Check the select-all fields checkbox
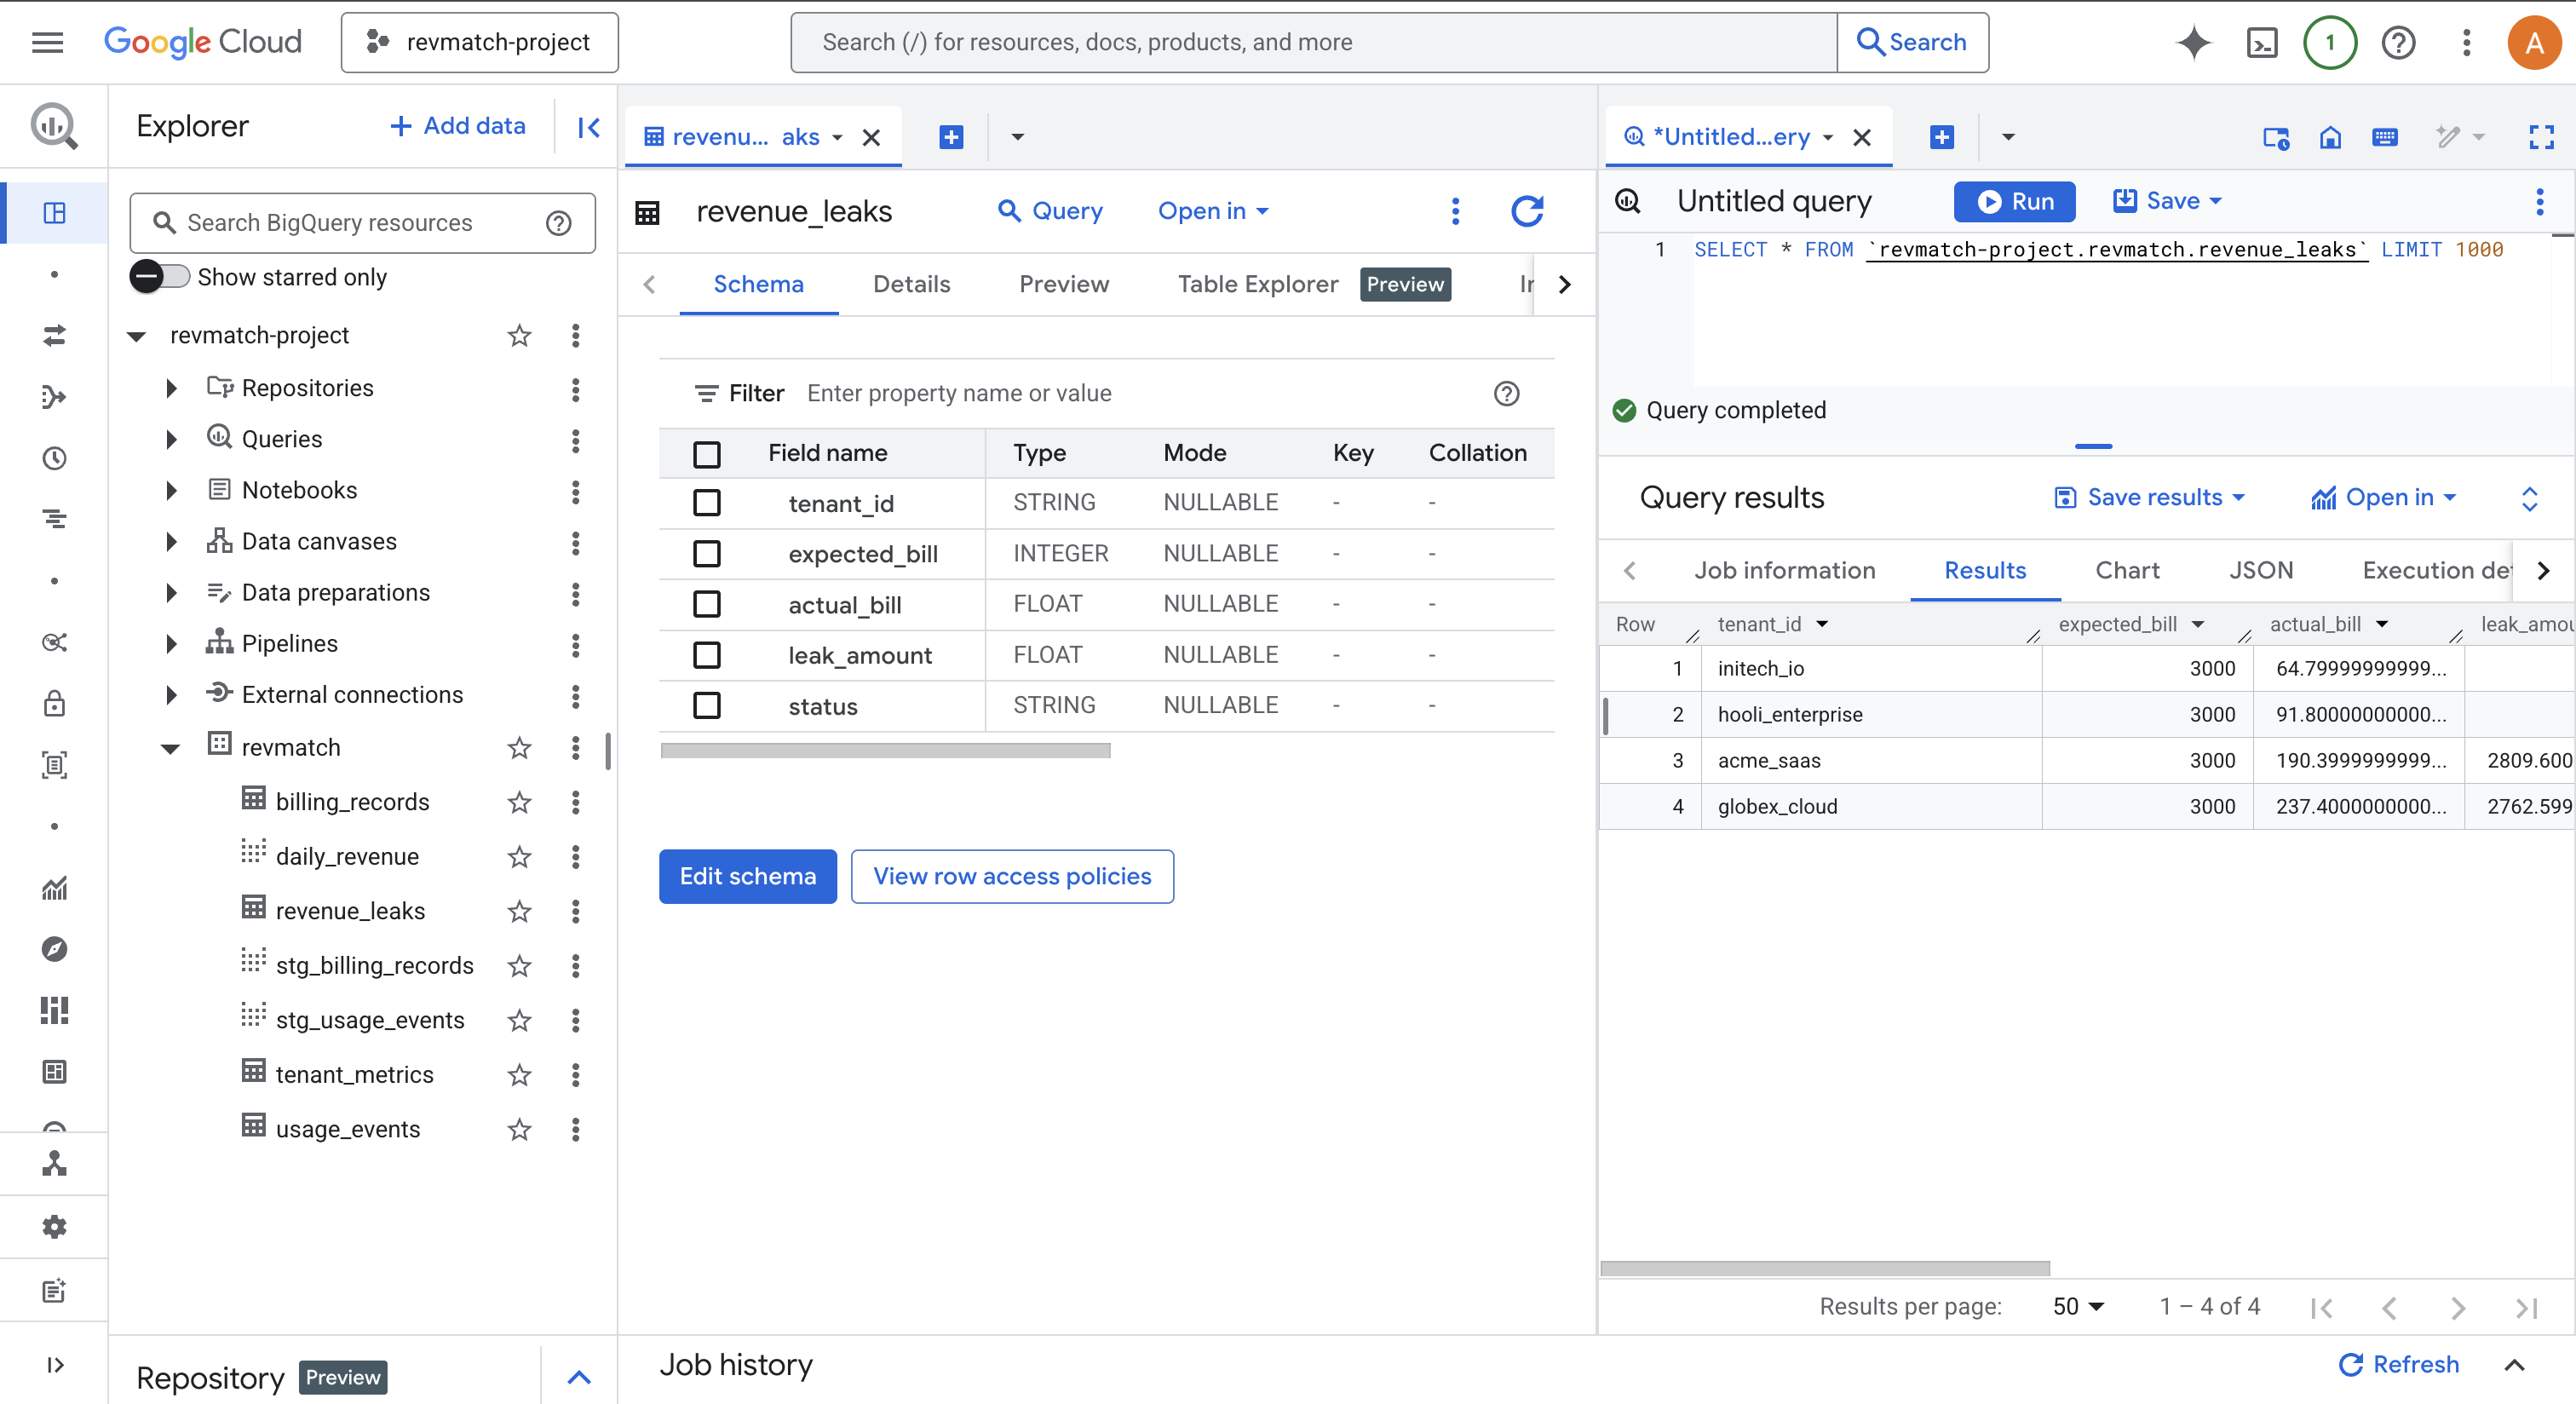 707,454
